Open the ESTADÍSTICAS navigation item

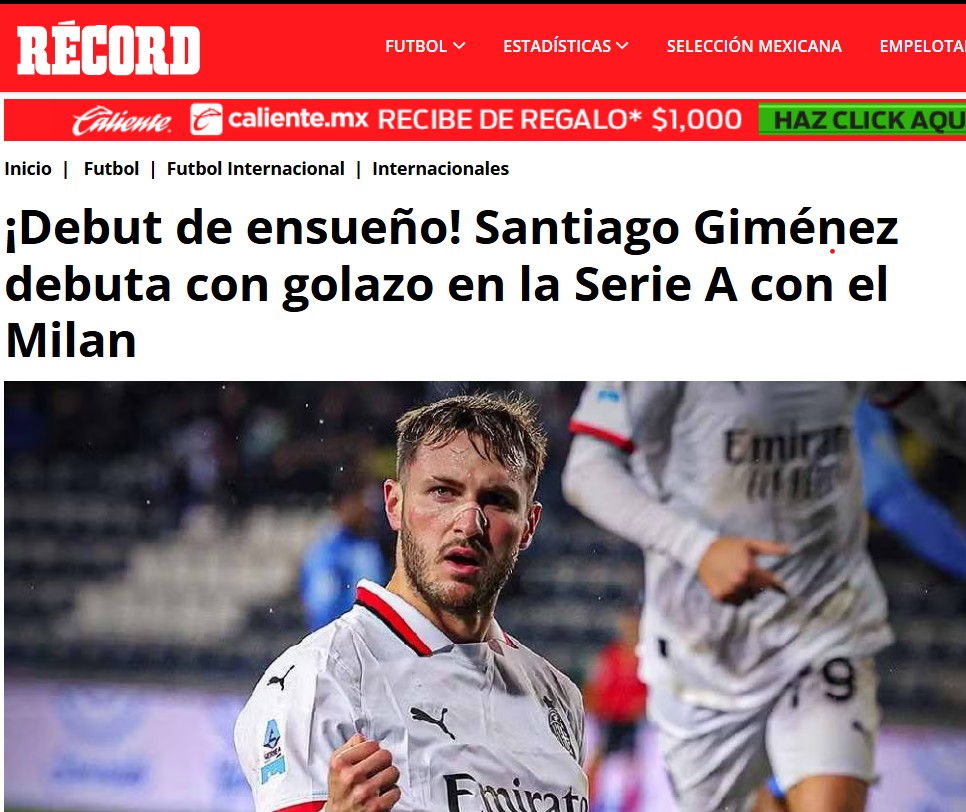(x=566, y=46)
